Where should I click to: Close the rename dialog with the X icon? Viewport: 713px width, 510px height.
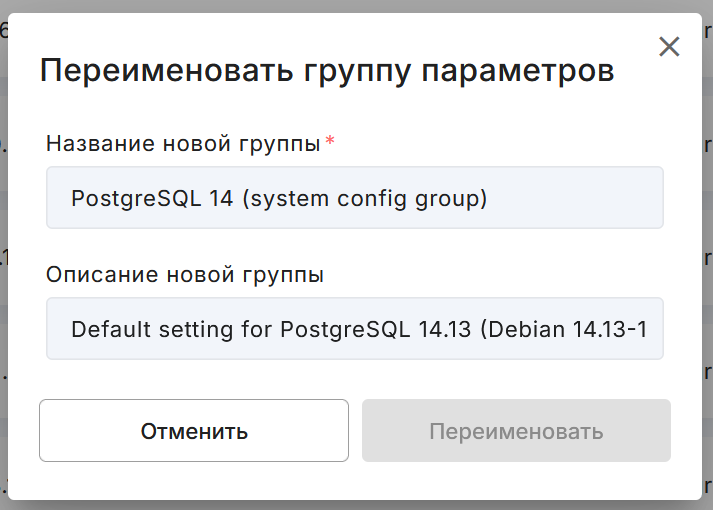point(669,47)
